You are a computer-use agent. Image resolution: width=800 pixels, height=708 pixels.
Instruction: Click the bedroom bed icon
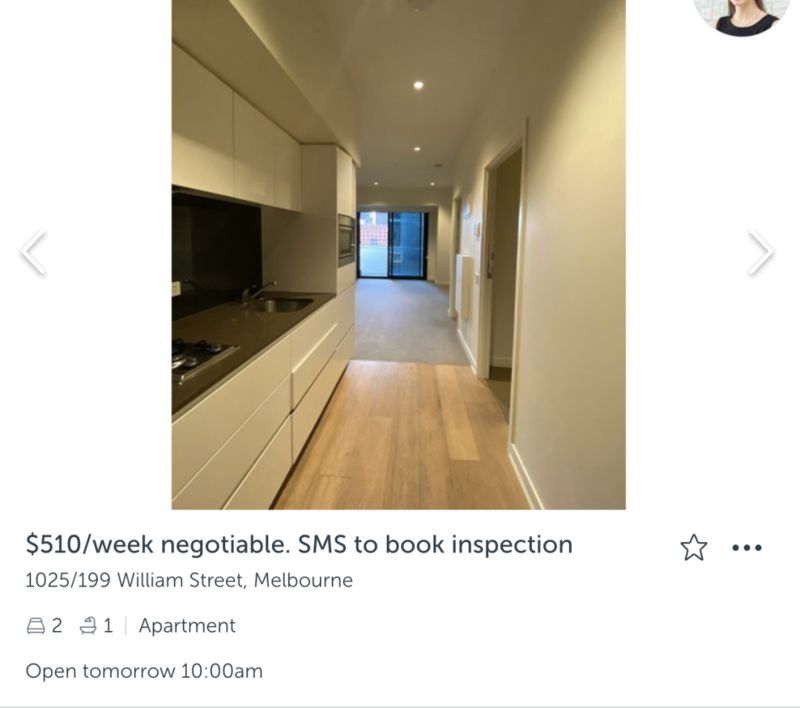35,625
